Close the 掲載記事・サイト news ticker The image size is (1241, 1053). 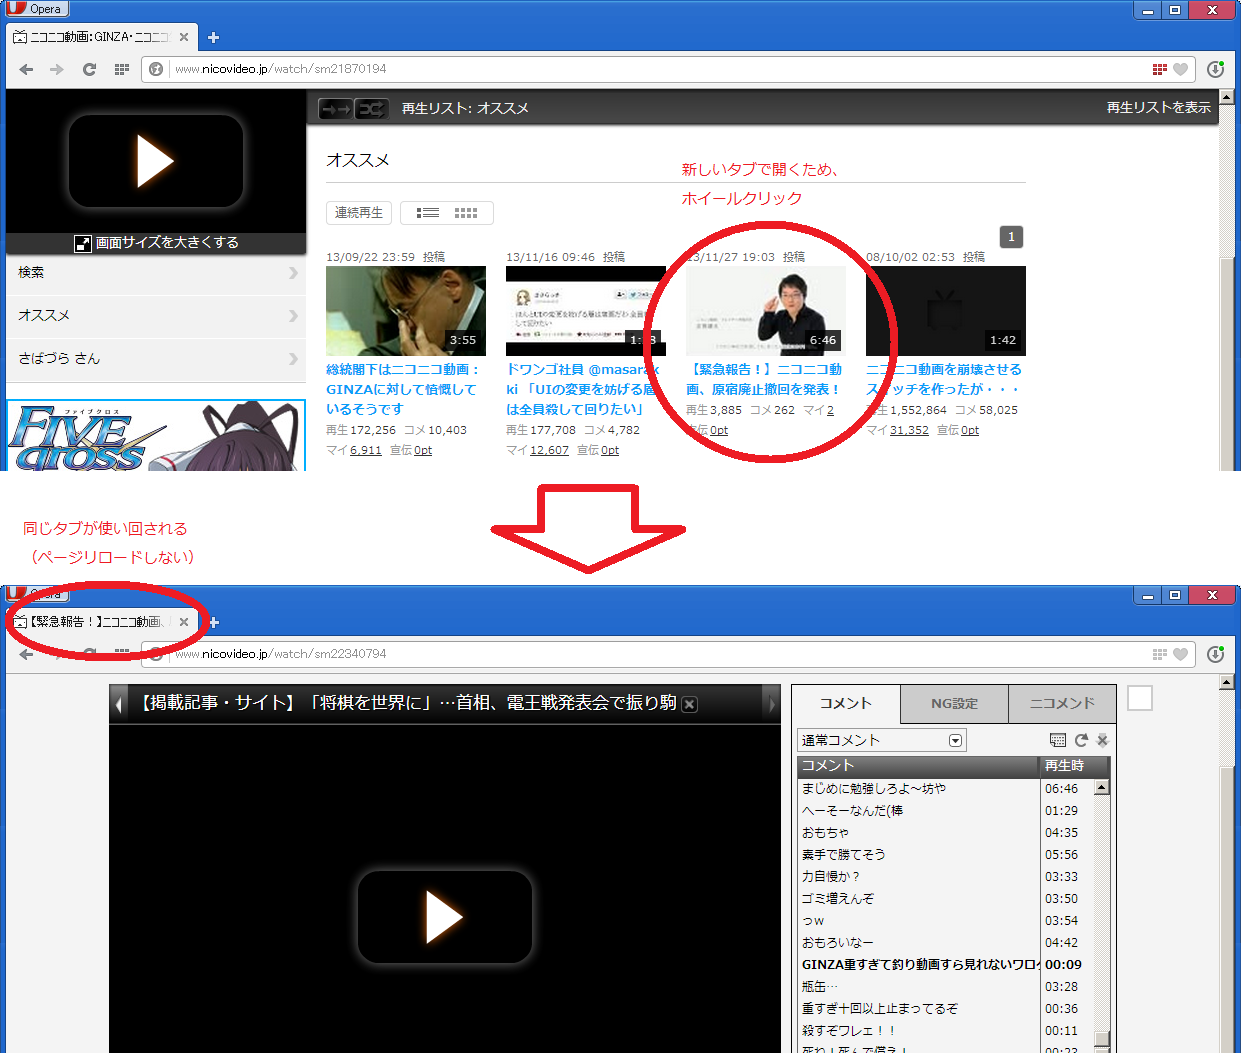click(x=689, y=705)
